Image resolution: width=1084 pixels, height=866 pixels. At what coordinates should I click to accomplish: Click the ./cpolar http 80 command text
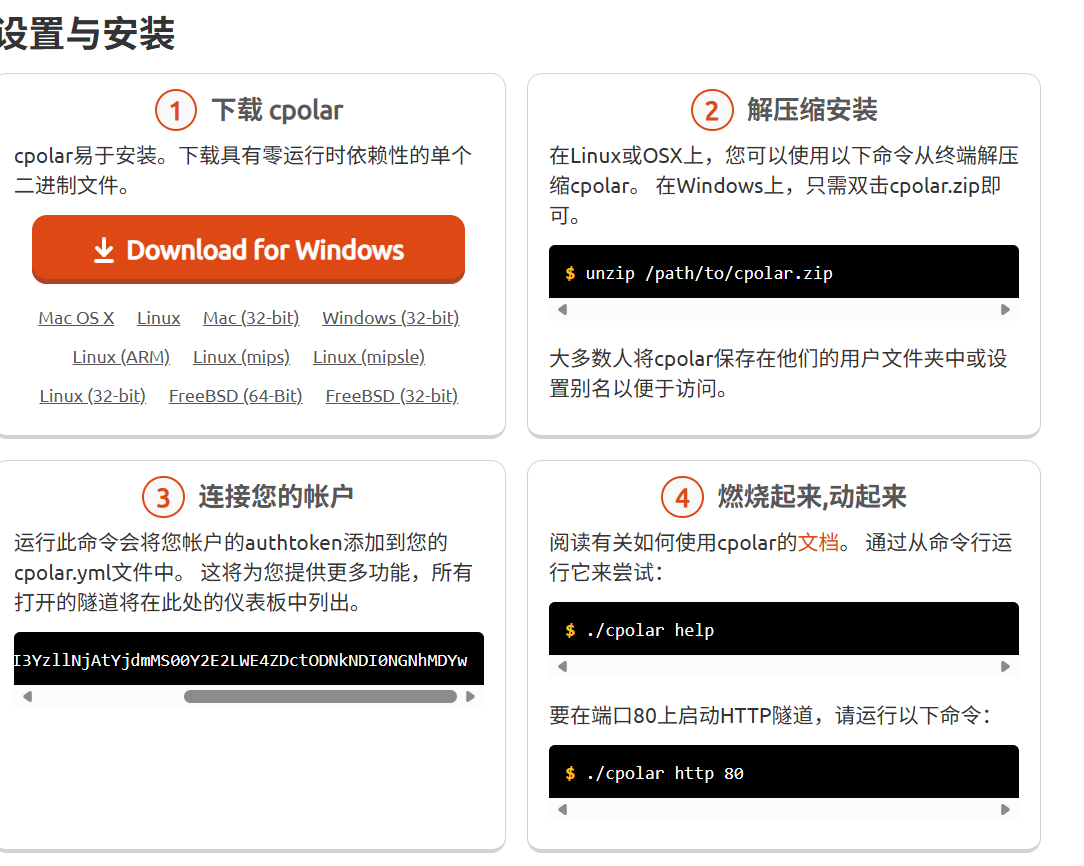[x=664, y=773]
